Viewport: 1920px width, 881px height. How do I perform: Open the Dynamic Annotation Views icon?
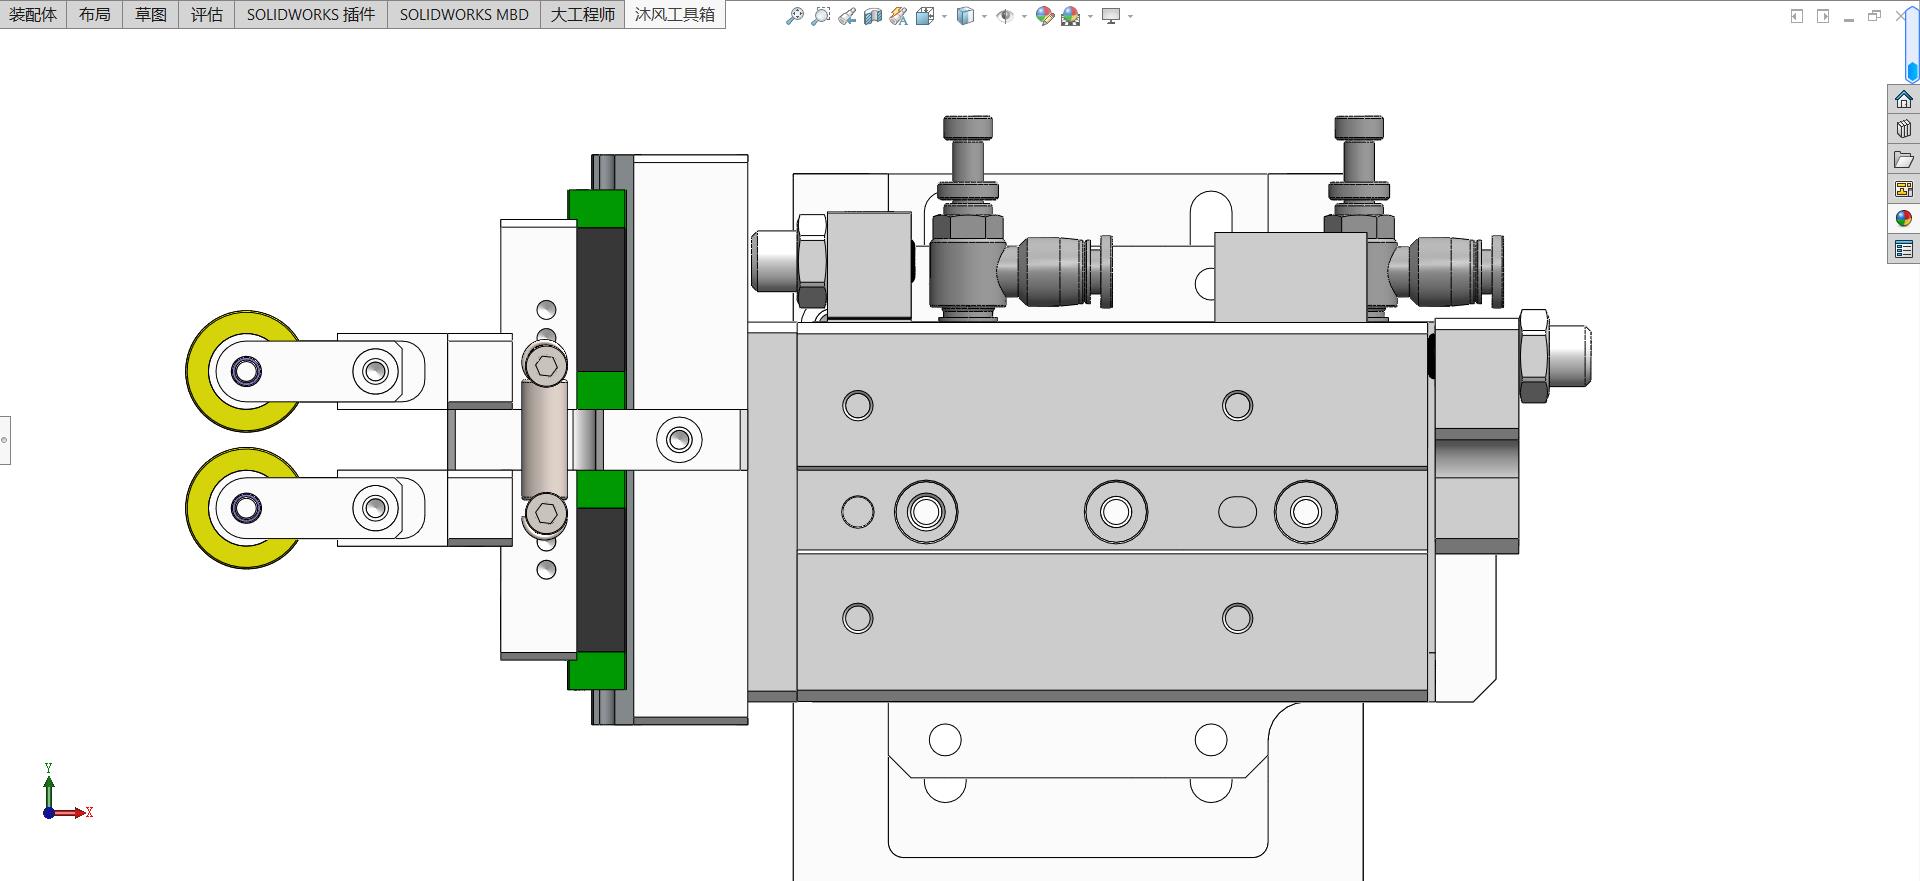(x=899, y=16)
